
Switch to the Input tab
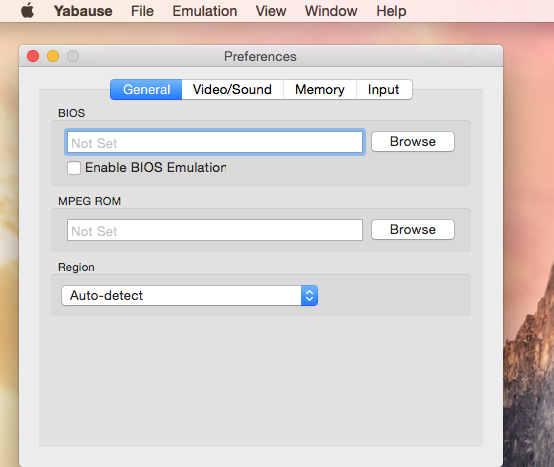point(384,90)
